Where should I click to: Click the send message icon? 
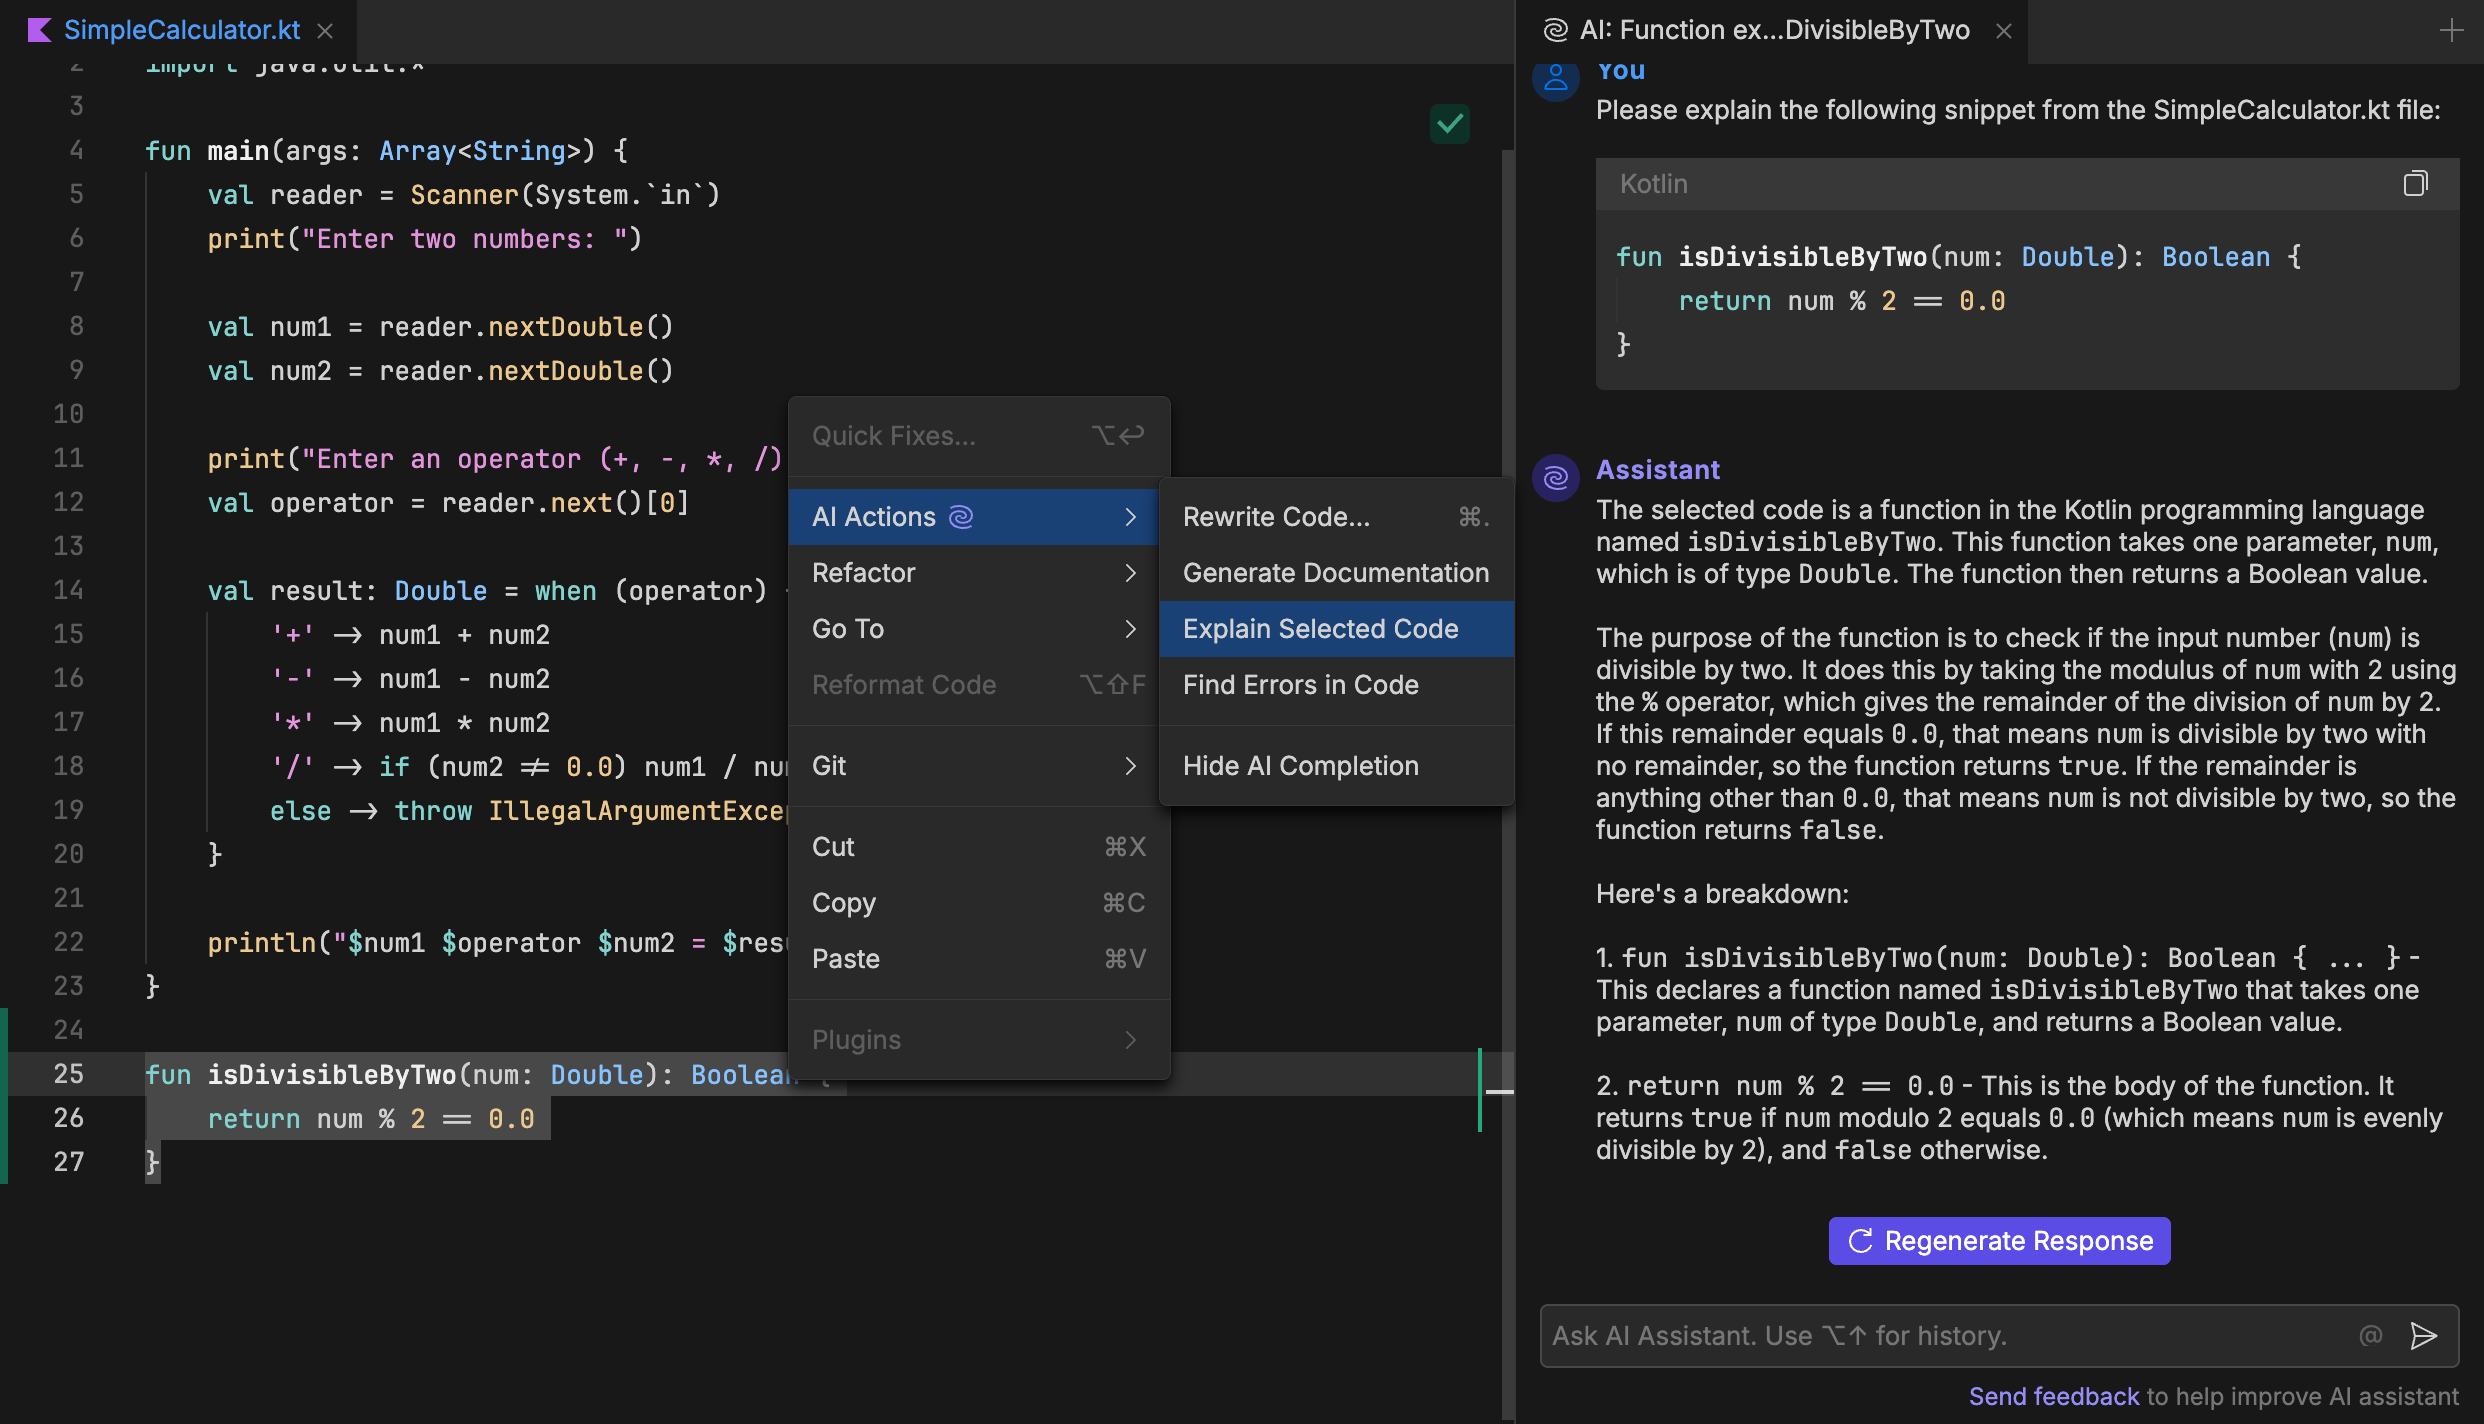(2425, 1335)
